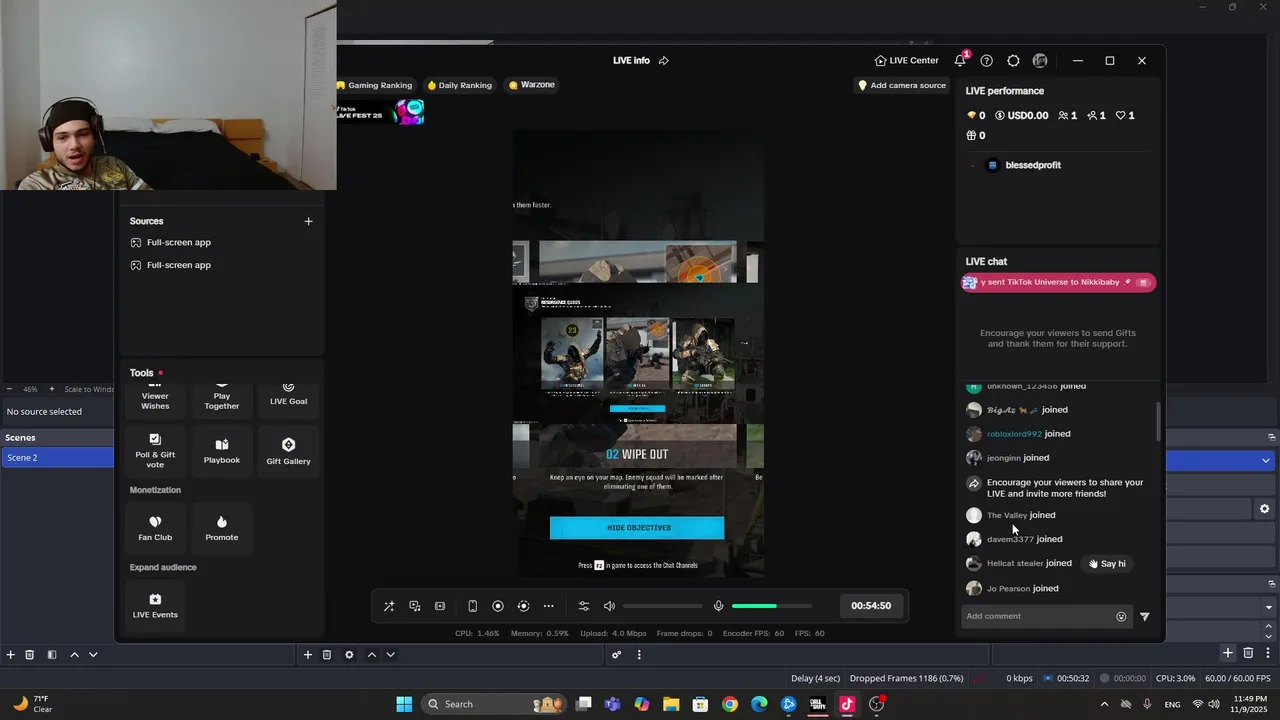The image size is (1280, 720).
Task: Move OBS source up with arrow
Action: pos(371,655)
